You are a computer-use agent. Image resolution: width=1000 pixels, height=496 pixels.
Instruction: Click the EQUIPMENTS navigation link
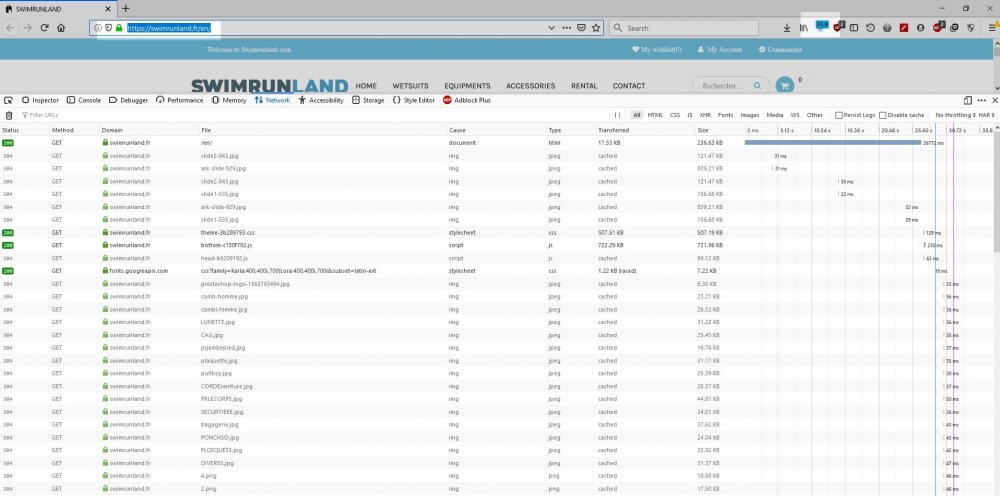[467, 85]
